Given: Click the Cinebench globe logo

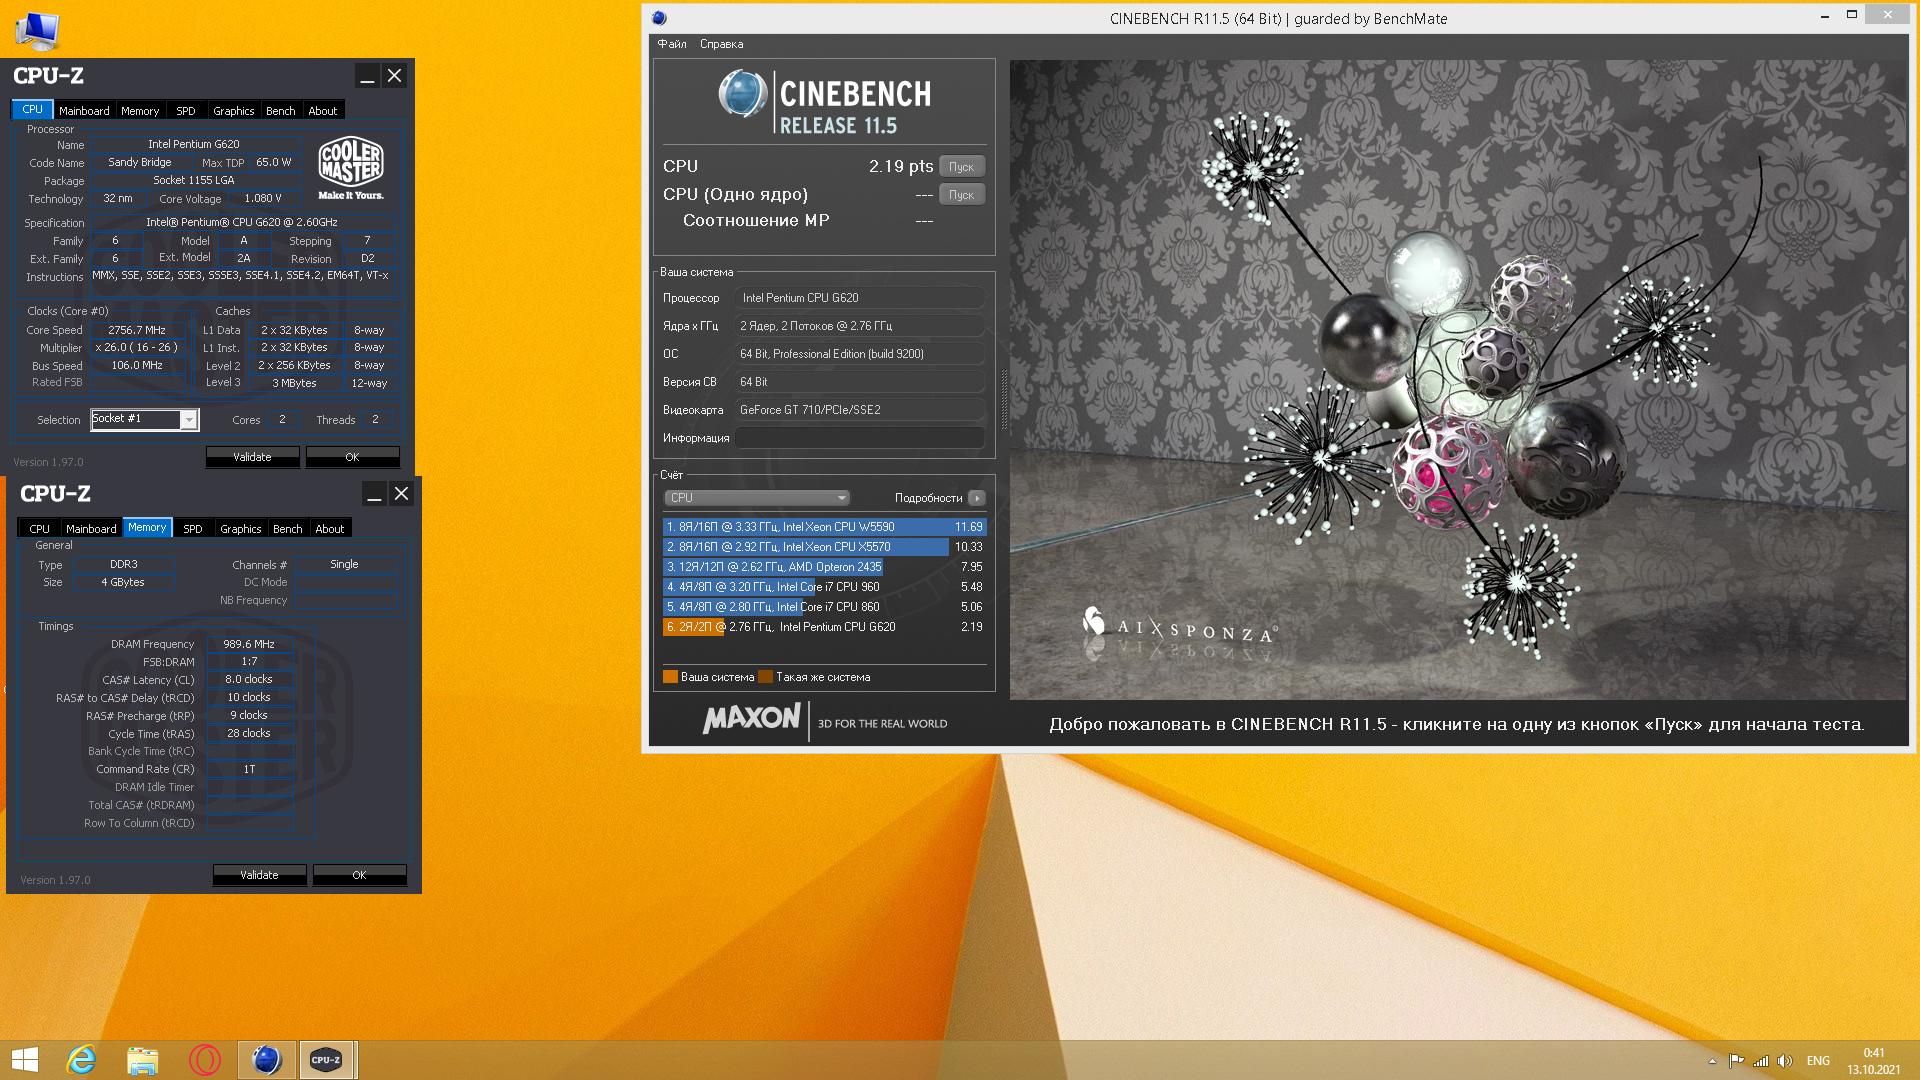Looking at the screenshot, I should coord(742,94).
